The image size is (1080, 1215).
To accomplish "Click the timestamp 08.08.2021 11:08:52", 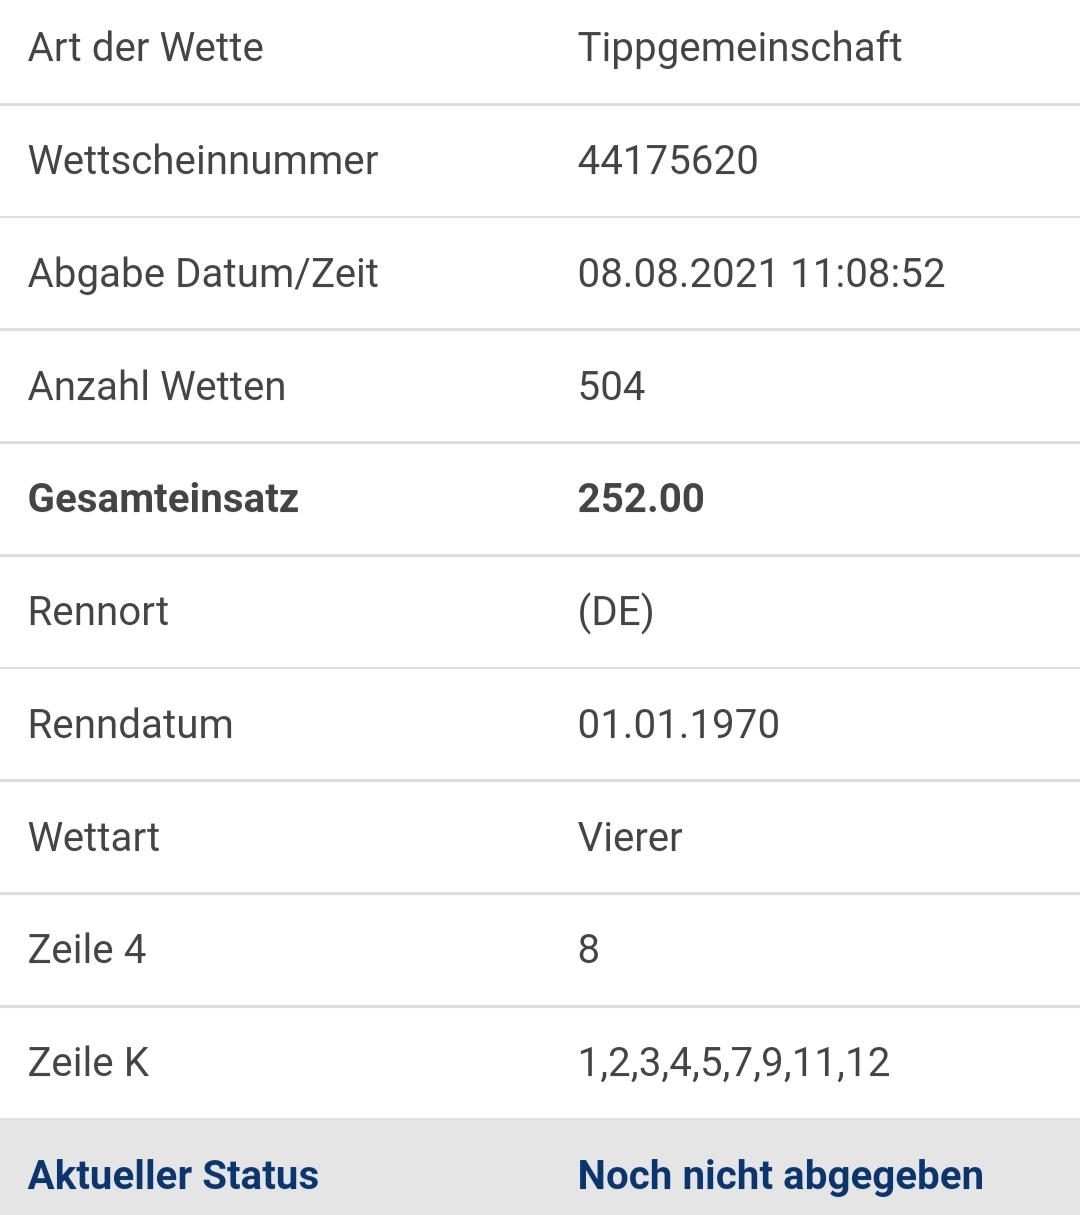I will (761, 273).
